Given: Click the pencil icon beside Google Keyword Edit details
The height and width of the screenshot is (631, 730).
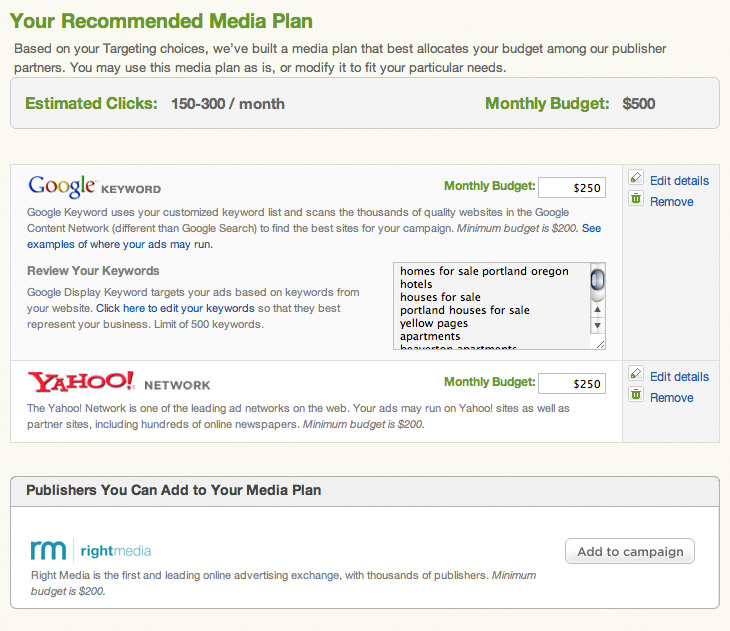Looking at the screenshot, I should click(x=636, y=177).
